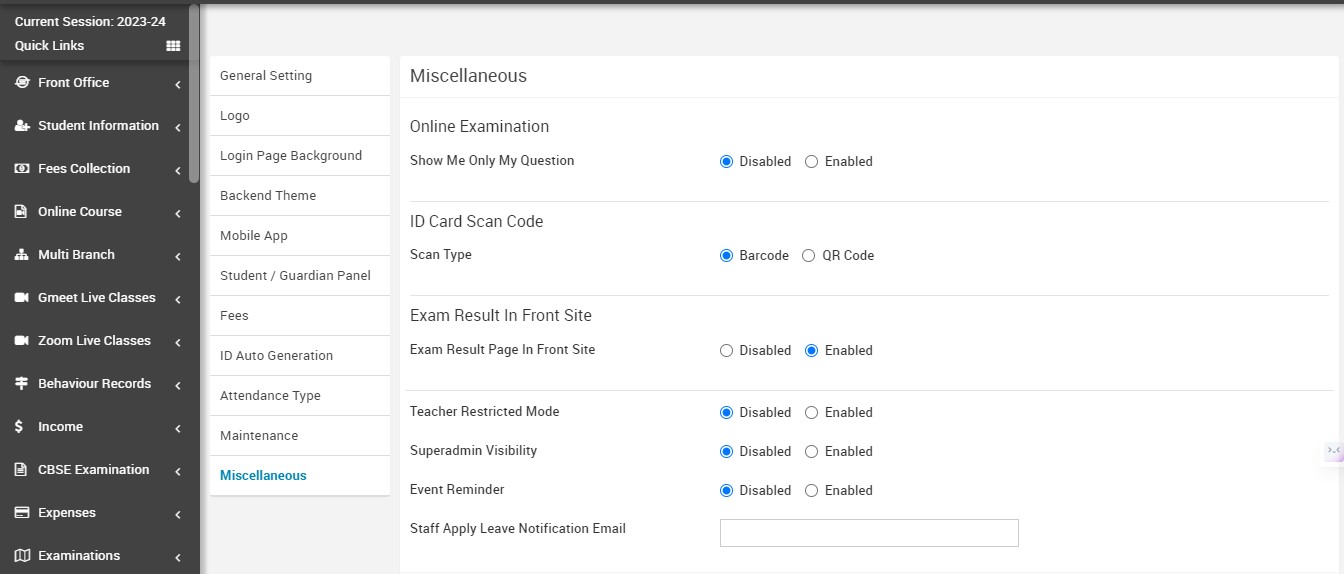1344x574 pixels.
Task: Open the Attendance Type settings link
Action: (270, 396)
